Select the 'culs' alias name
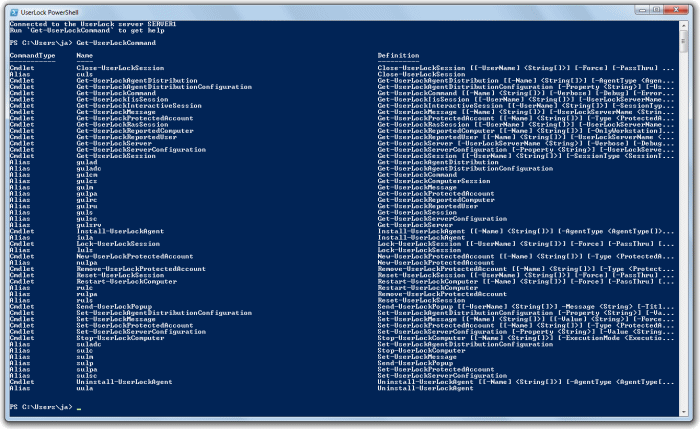 tap(84, 74)
